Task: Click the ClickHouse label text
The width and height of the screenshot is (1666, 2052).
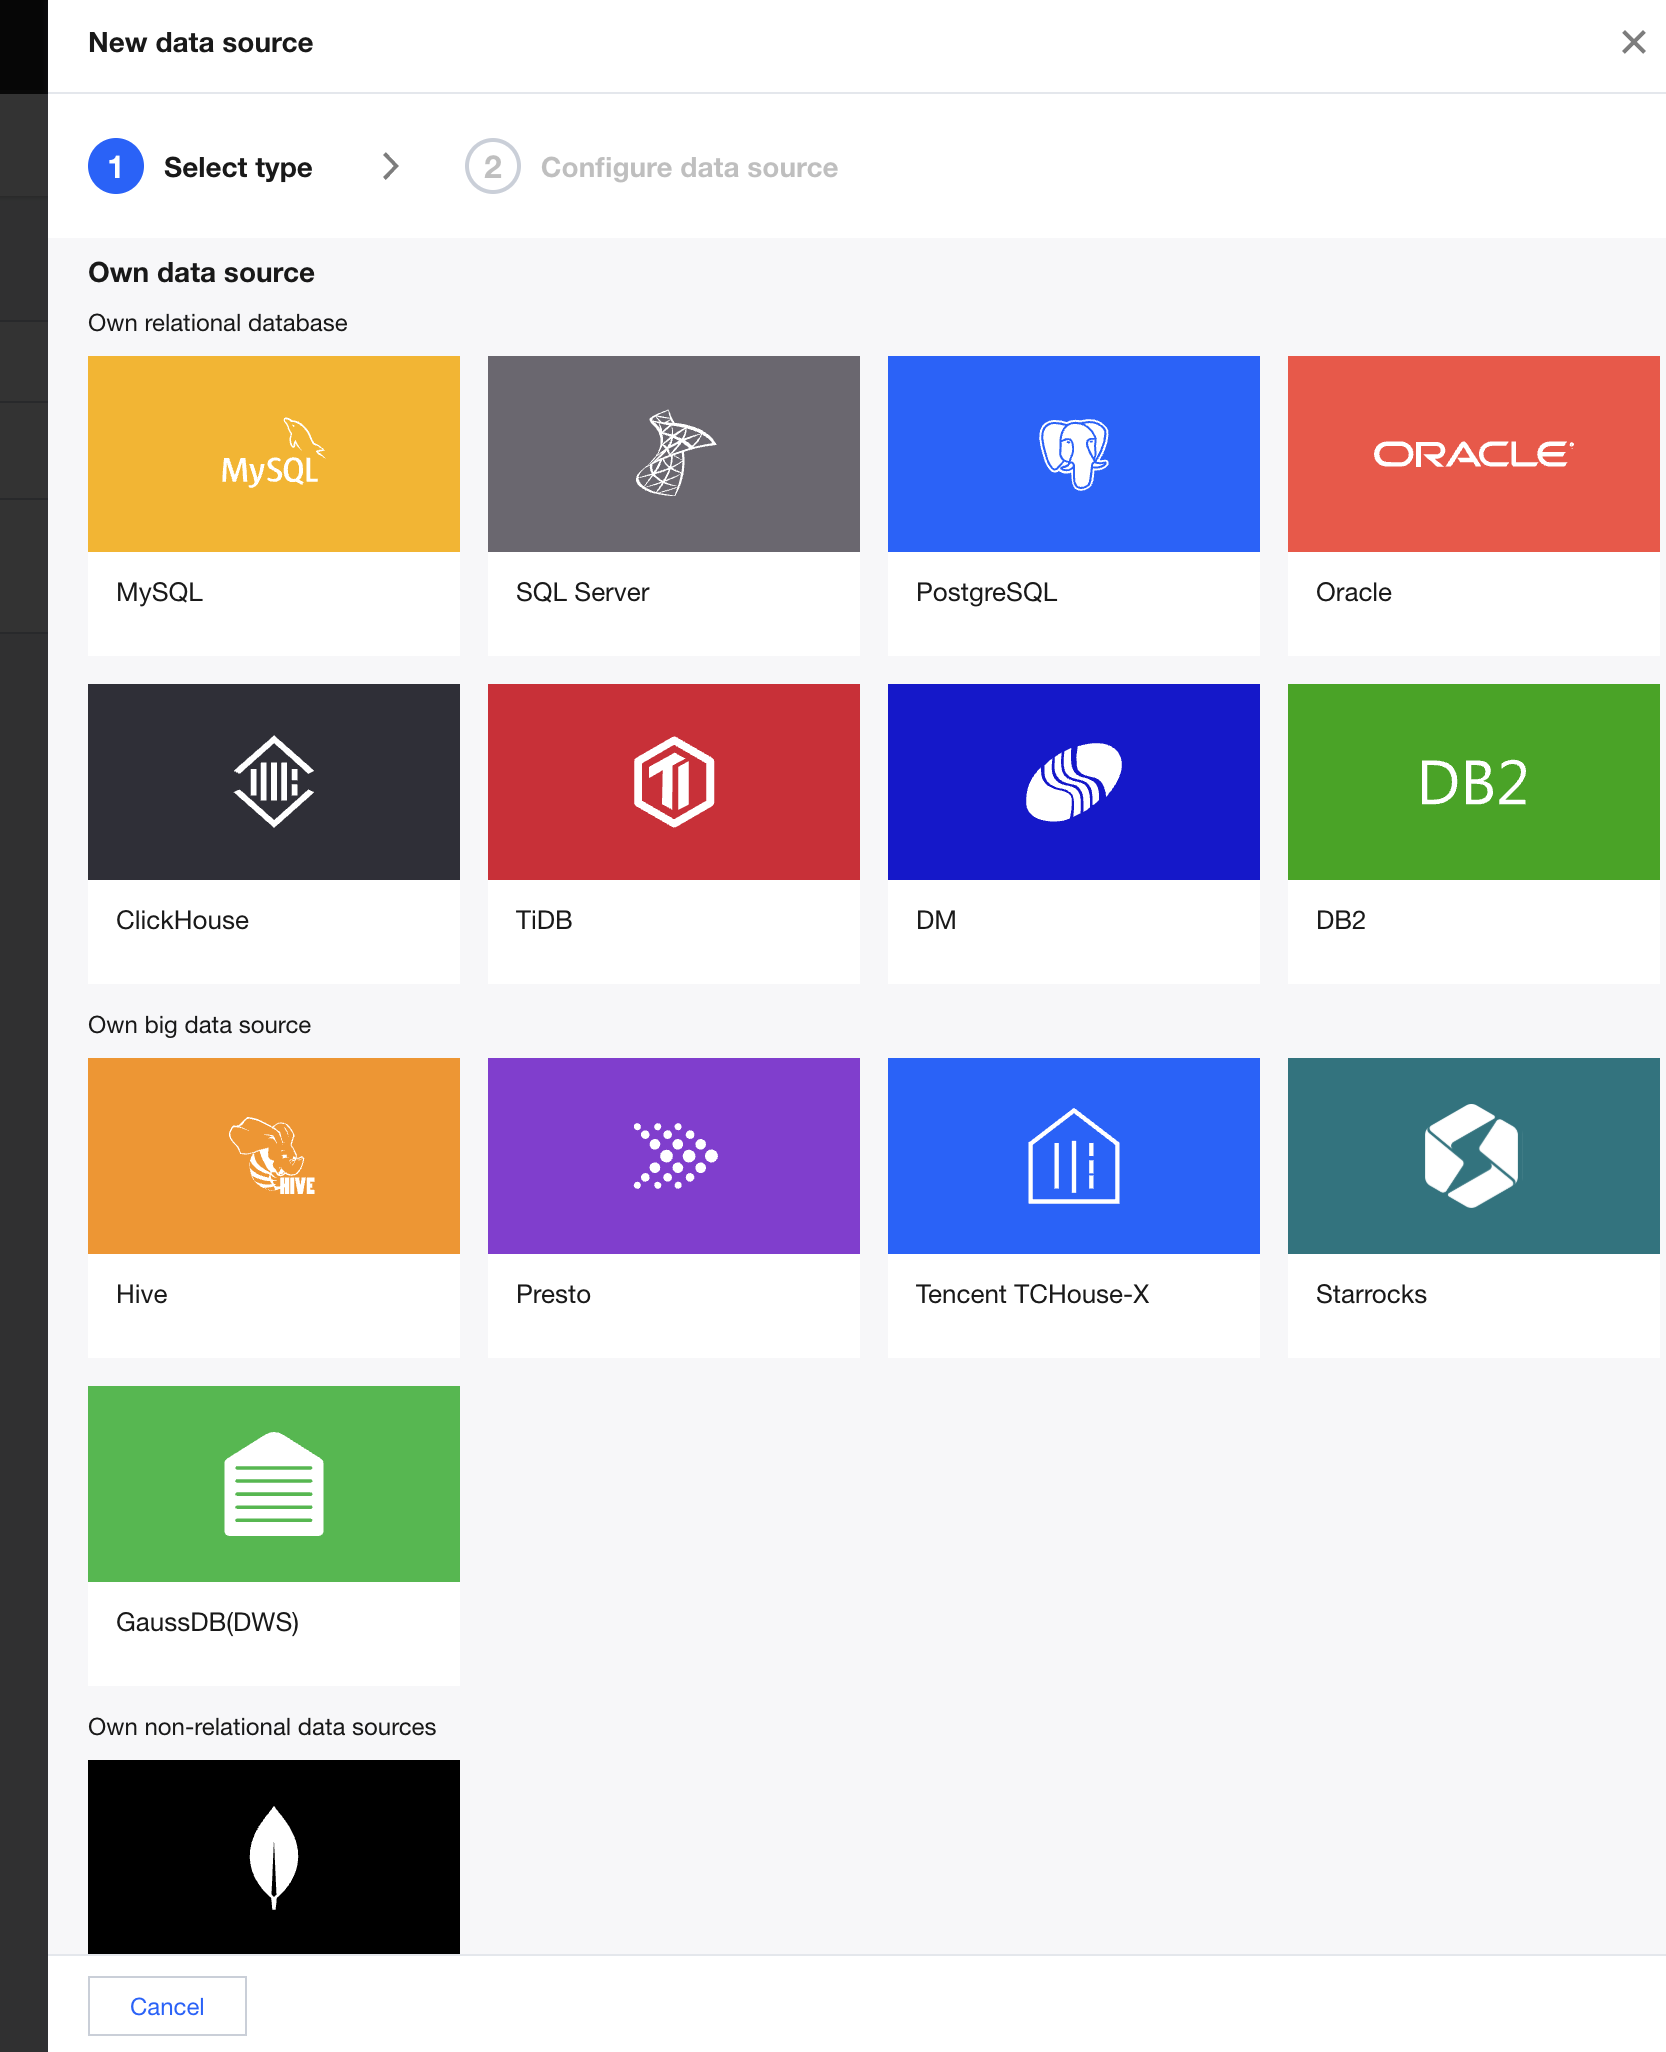Action: 183,920
